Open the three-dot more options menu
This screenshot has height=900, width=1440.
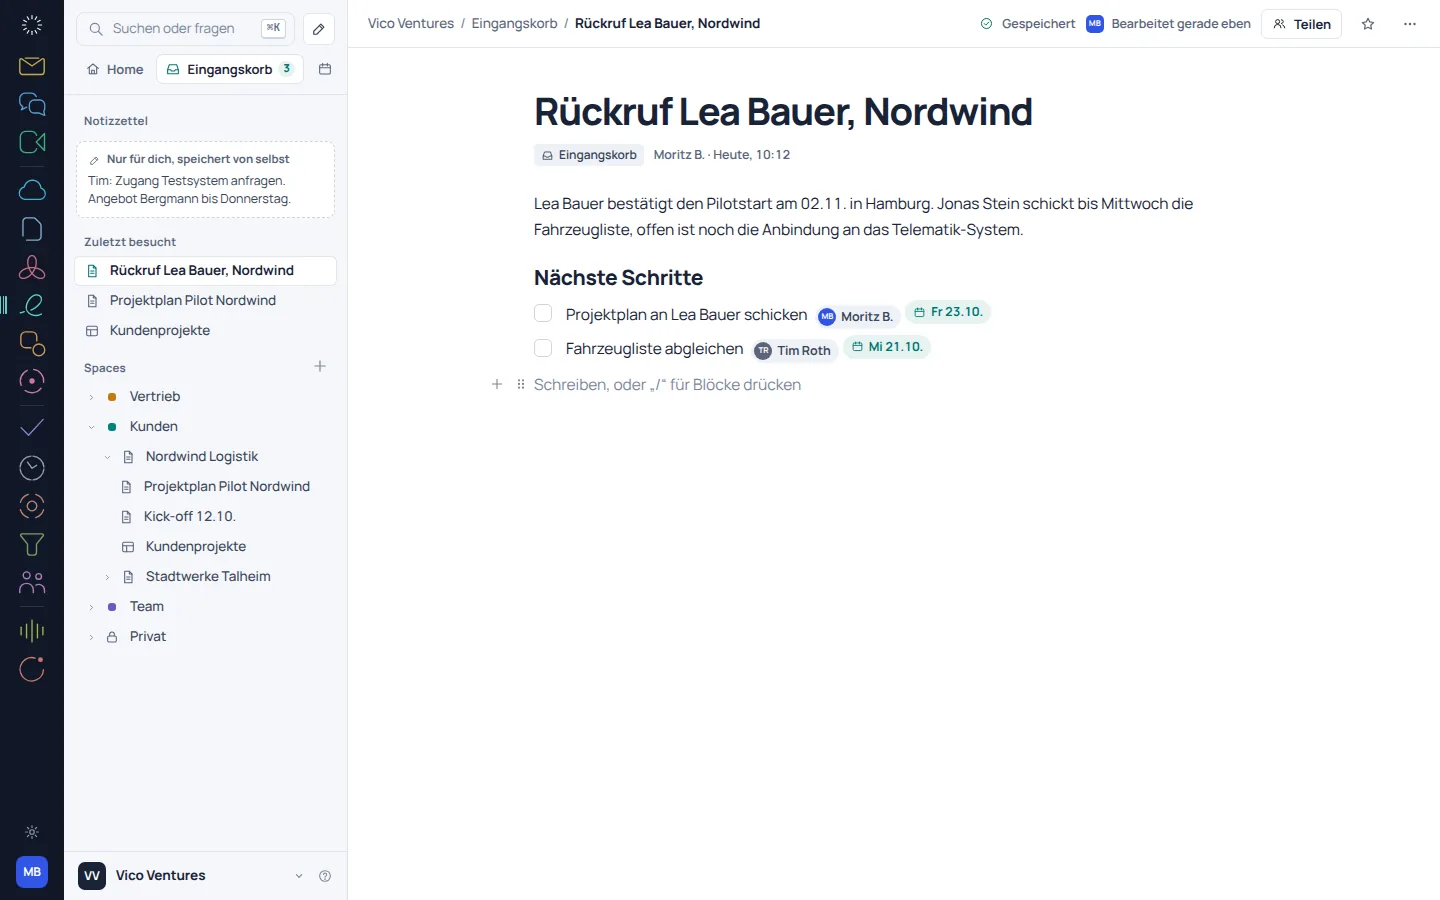tap(1410, 24)
